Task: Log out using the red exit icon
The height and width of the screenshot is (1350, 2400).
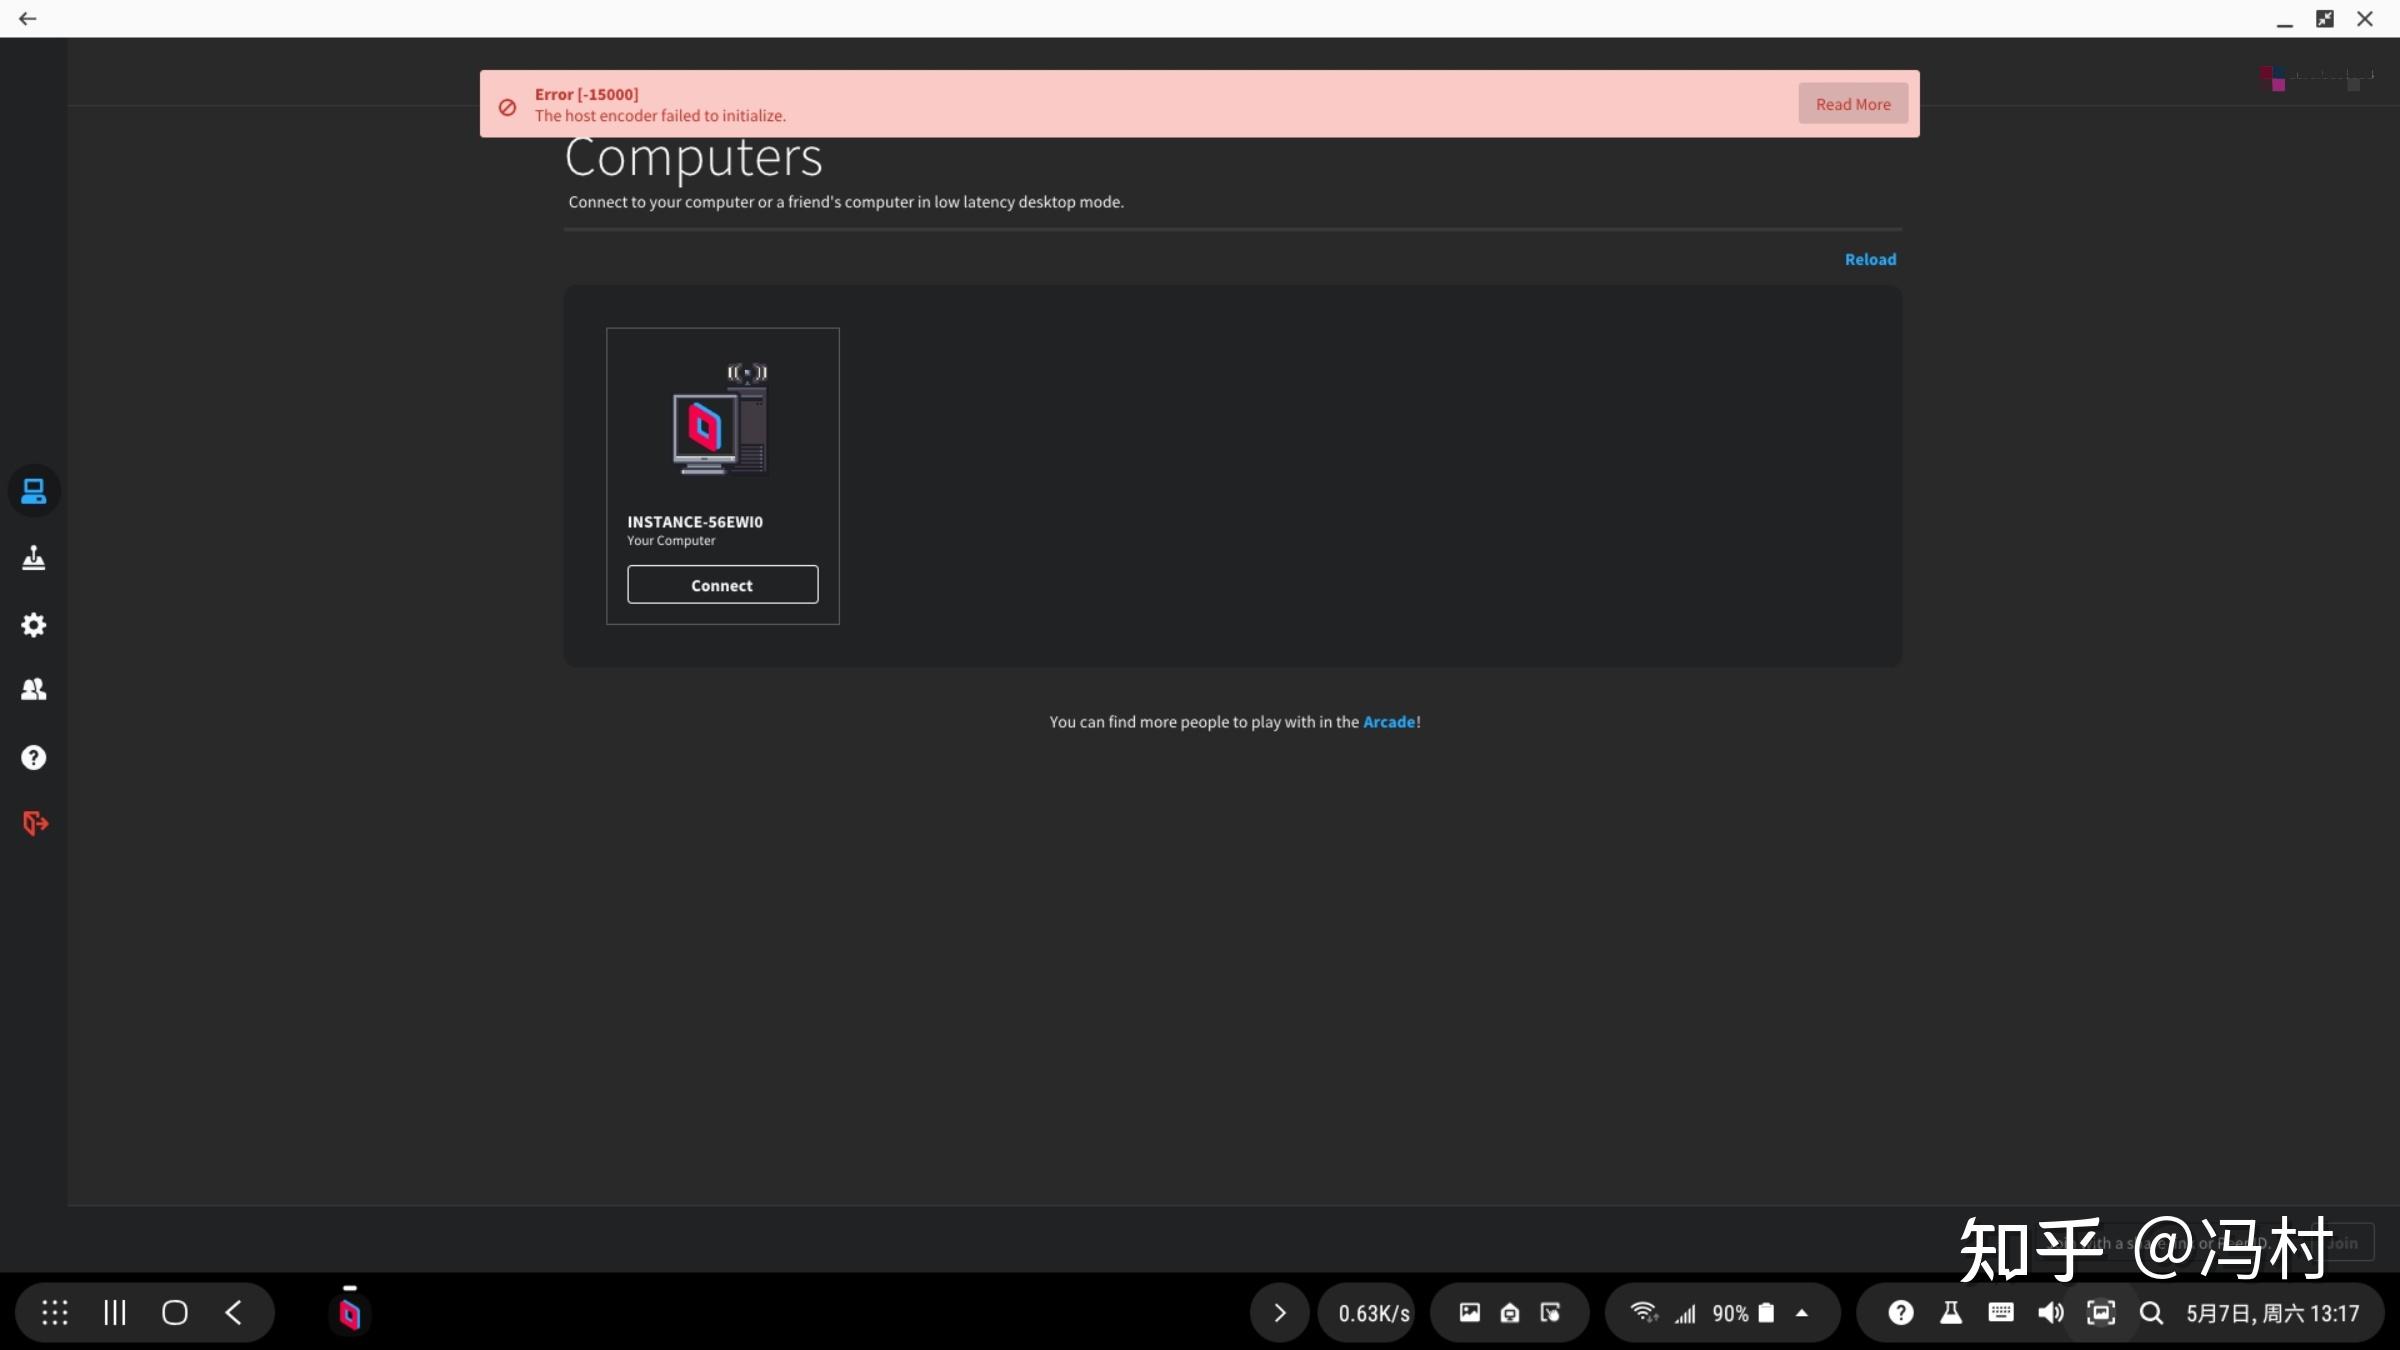Action: pos(34,822)
